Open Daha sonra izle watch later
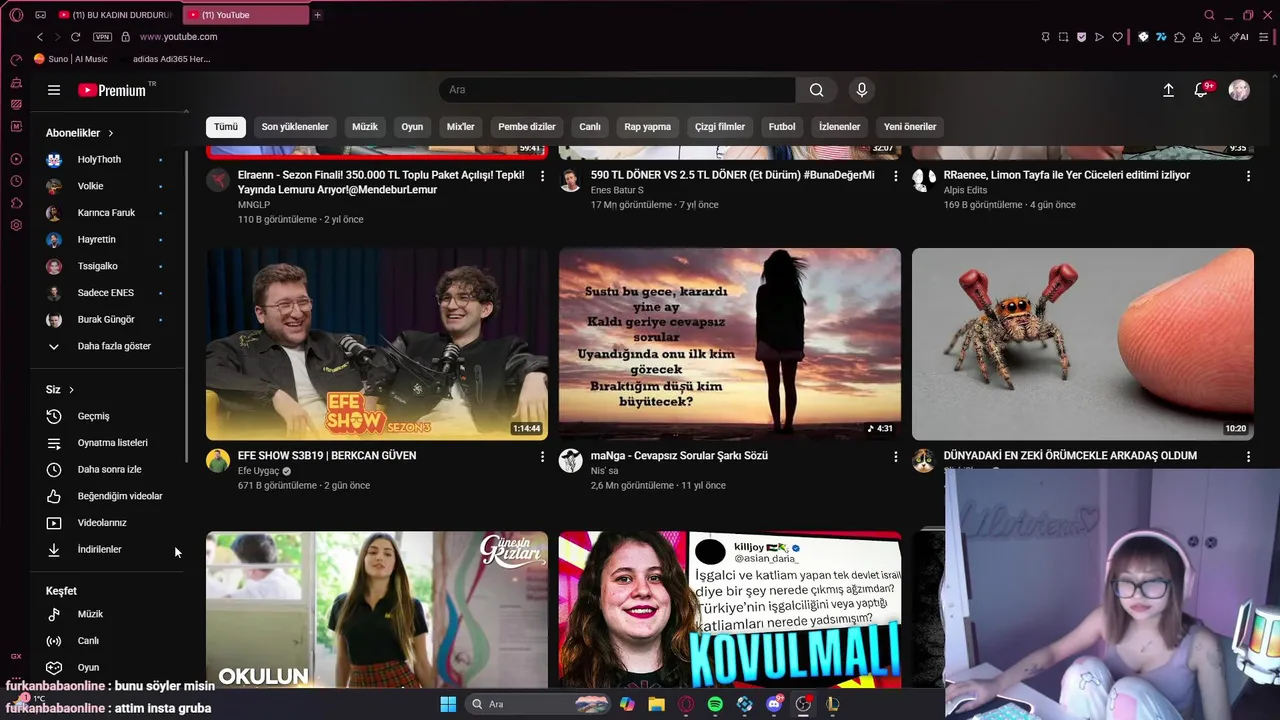This screenshot has height=720, width=1280. [108, 470]
